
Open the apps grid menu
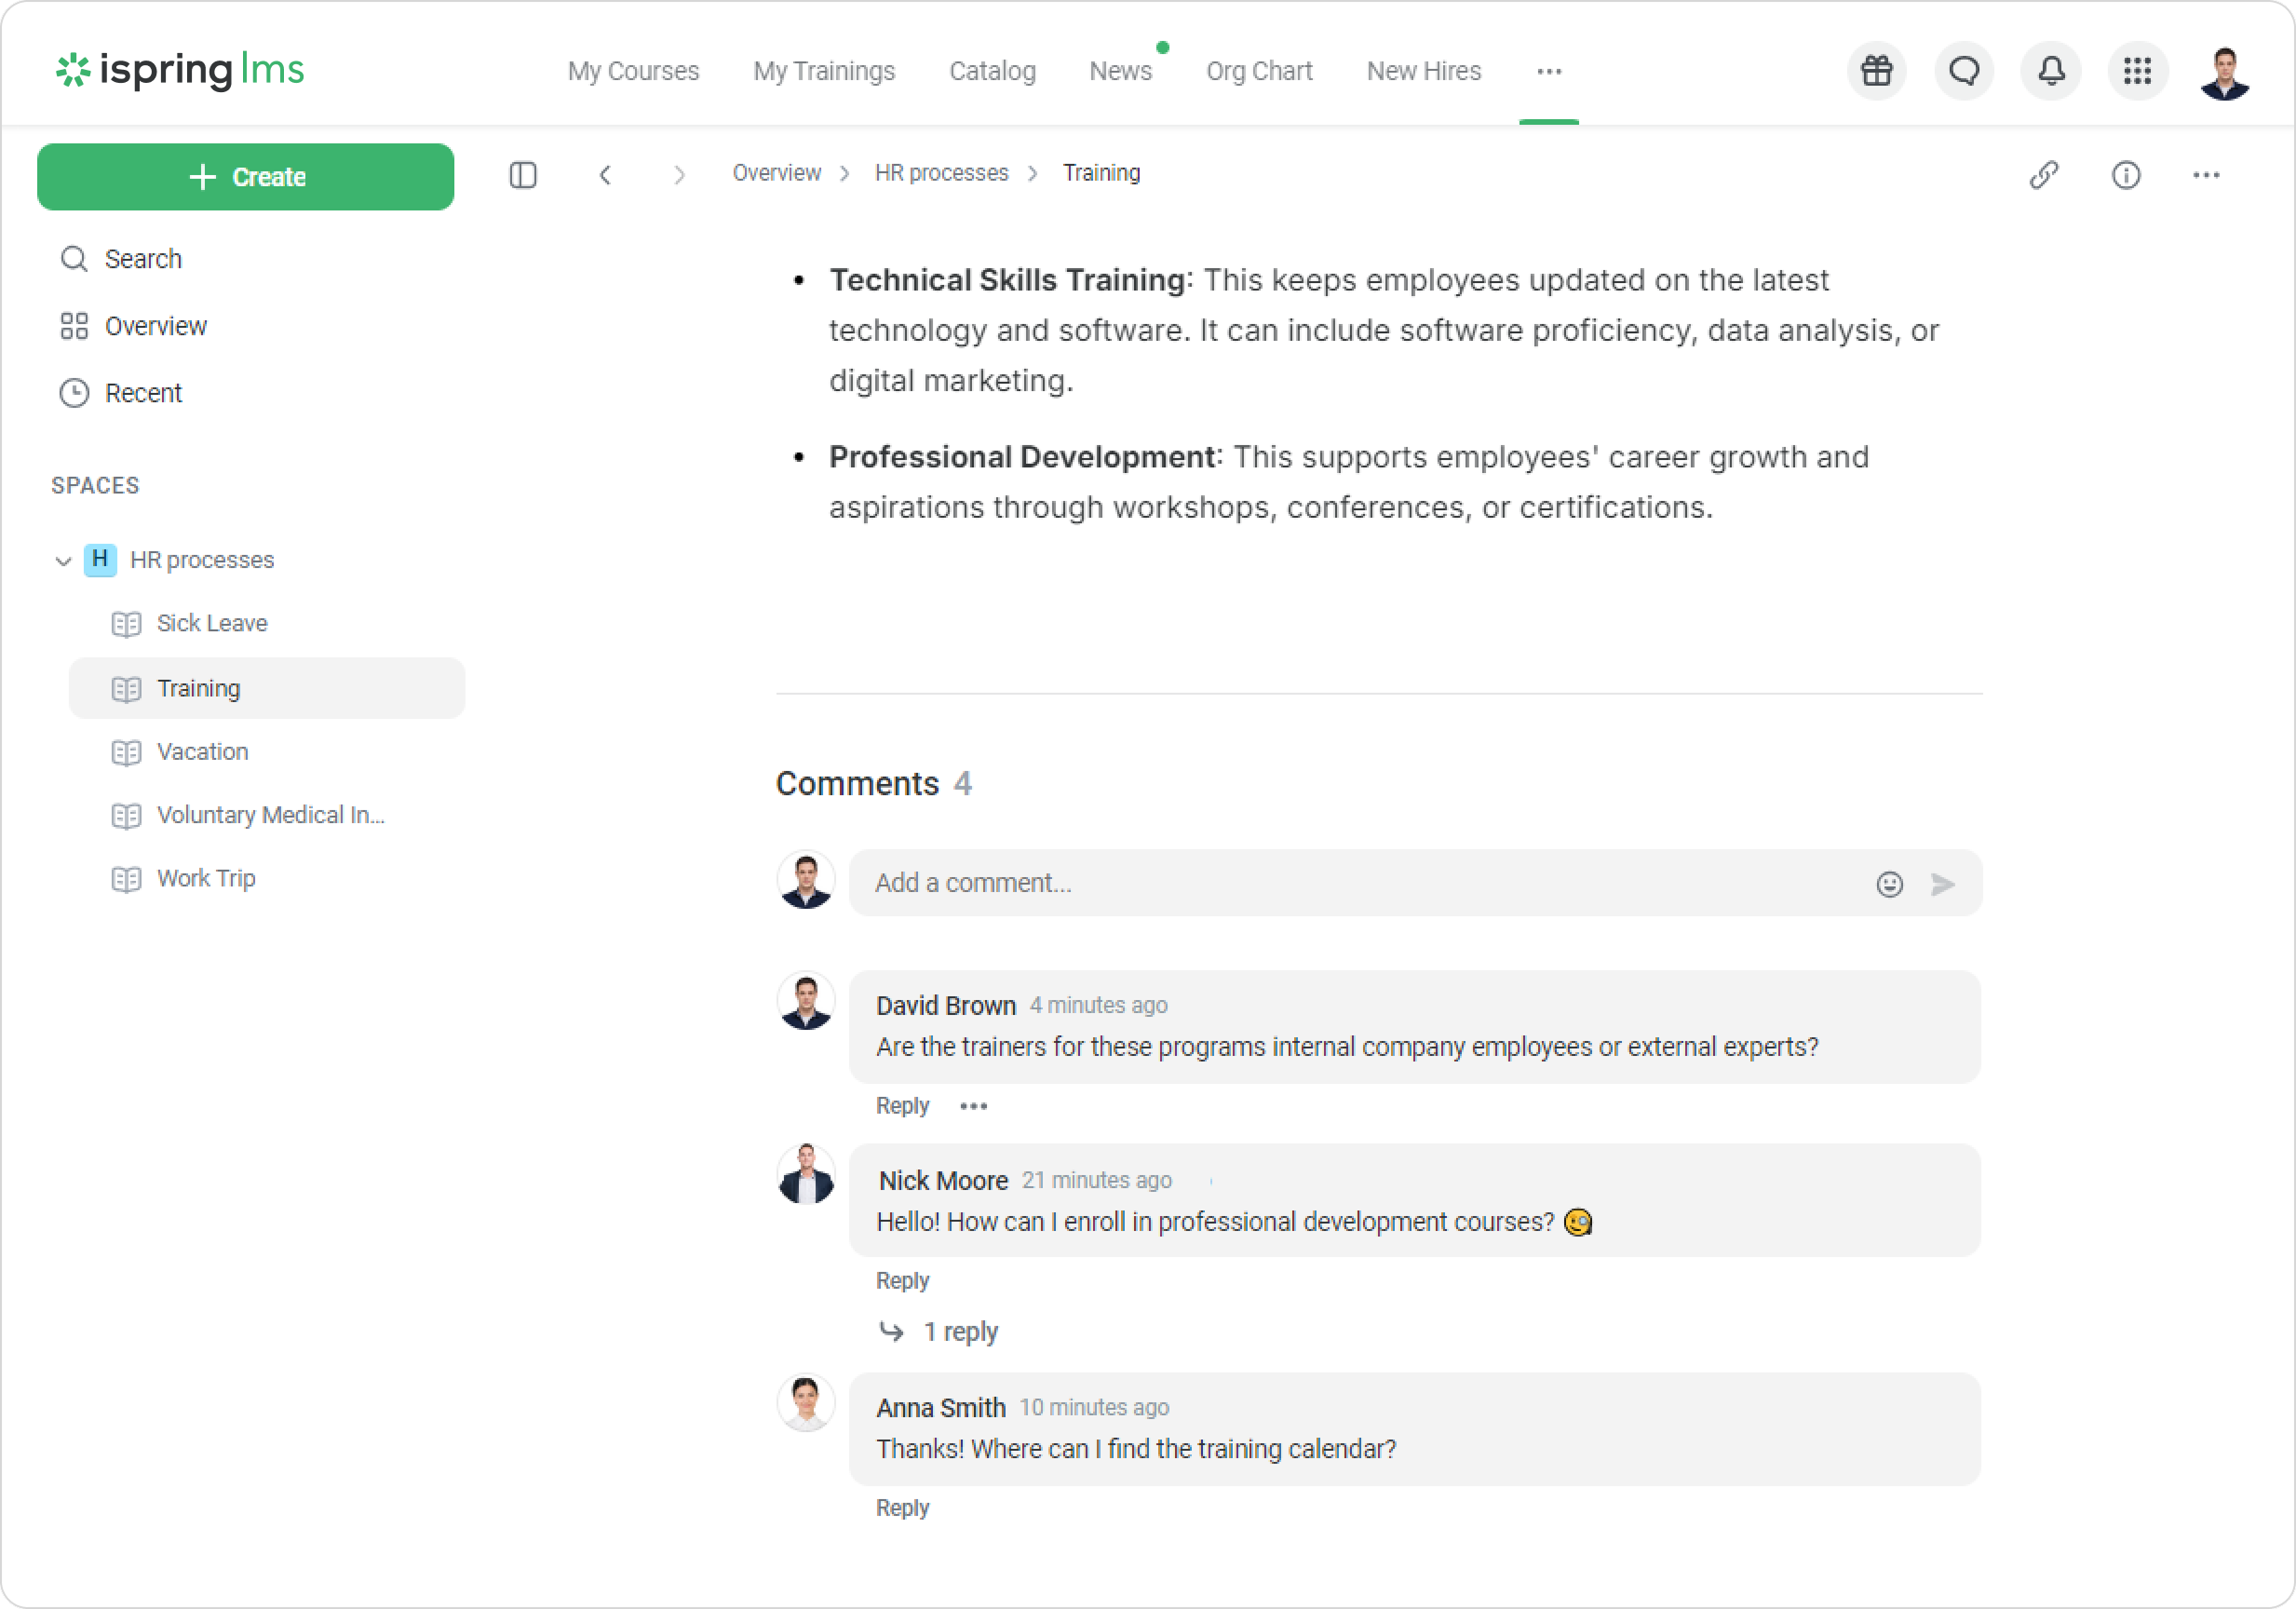[x=2137, y=71]
